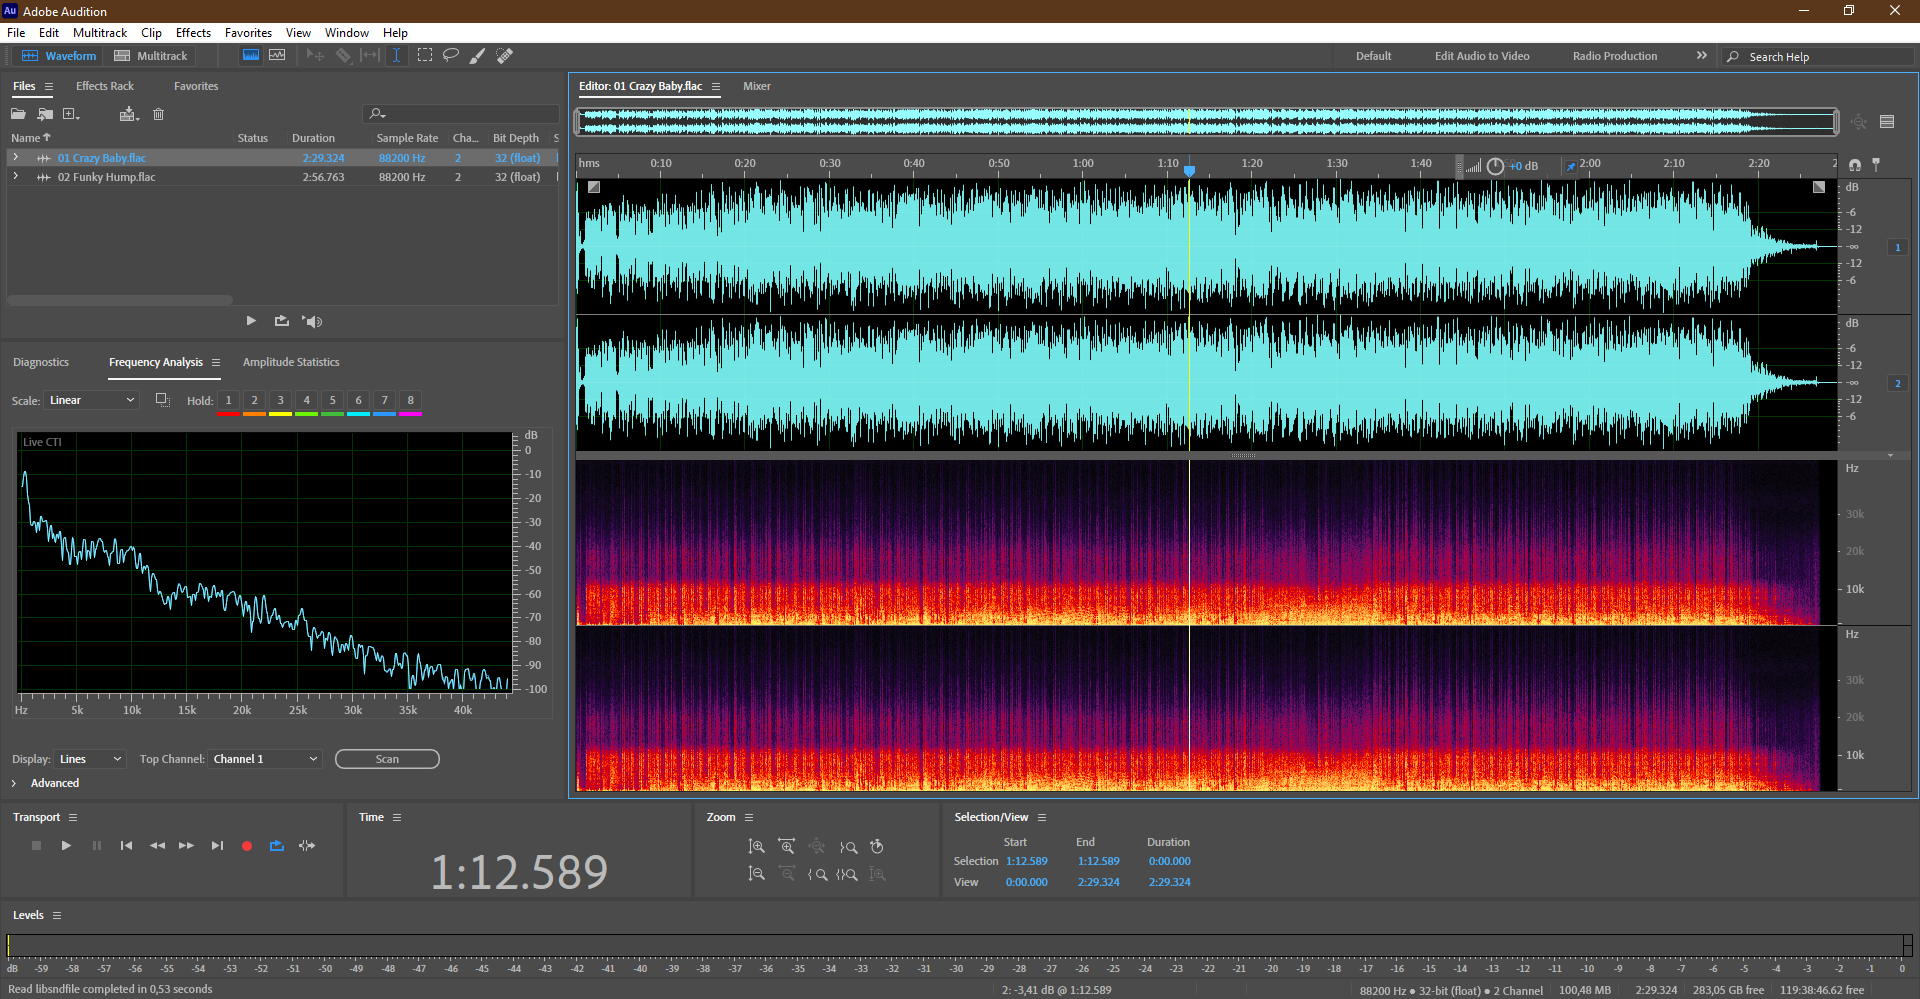Toggle Skip Selection in Transport panel
Image resolution: width=1920 pixels, height=999 pixels.
coord(307,846)
